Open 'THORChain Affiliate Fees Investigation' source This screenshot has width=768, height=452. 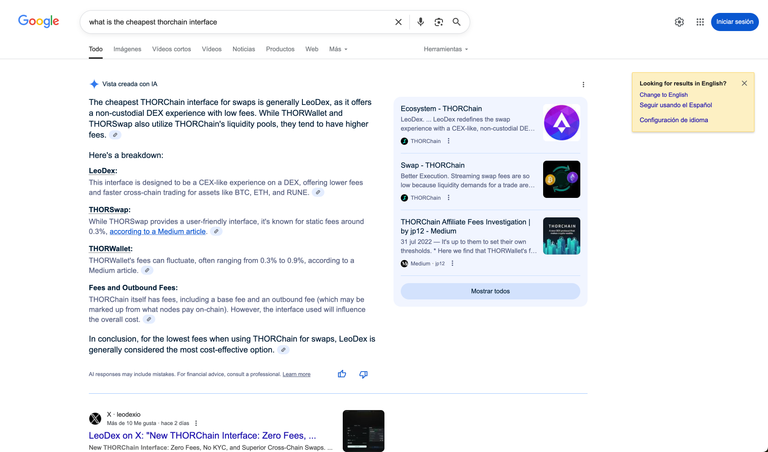coord(465,226)
